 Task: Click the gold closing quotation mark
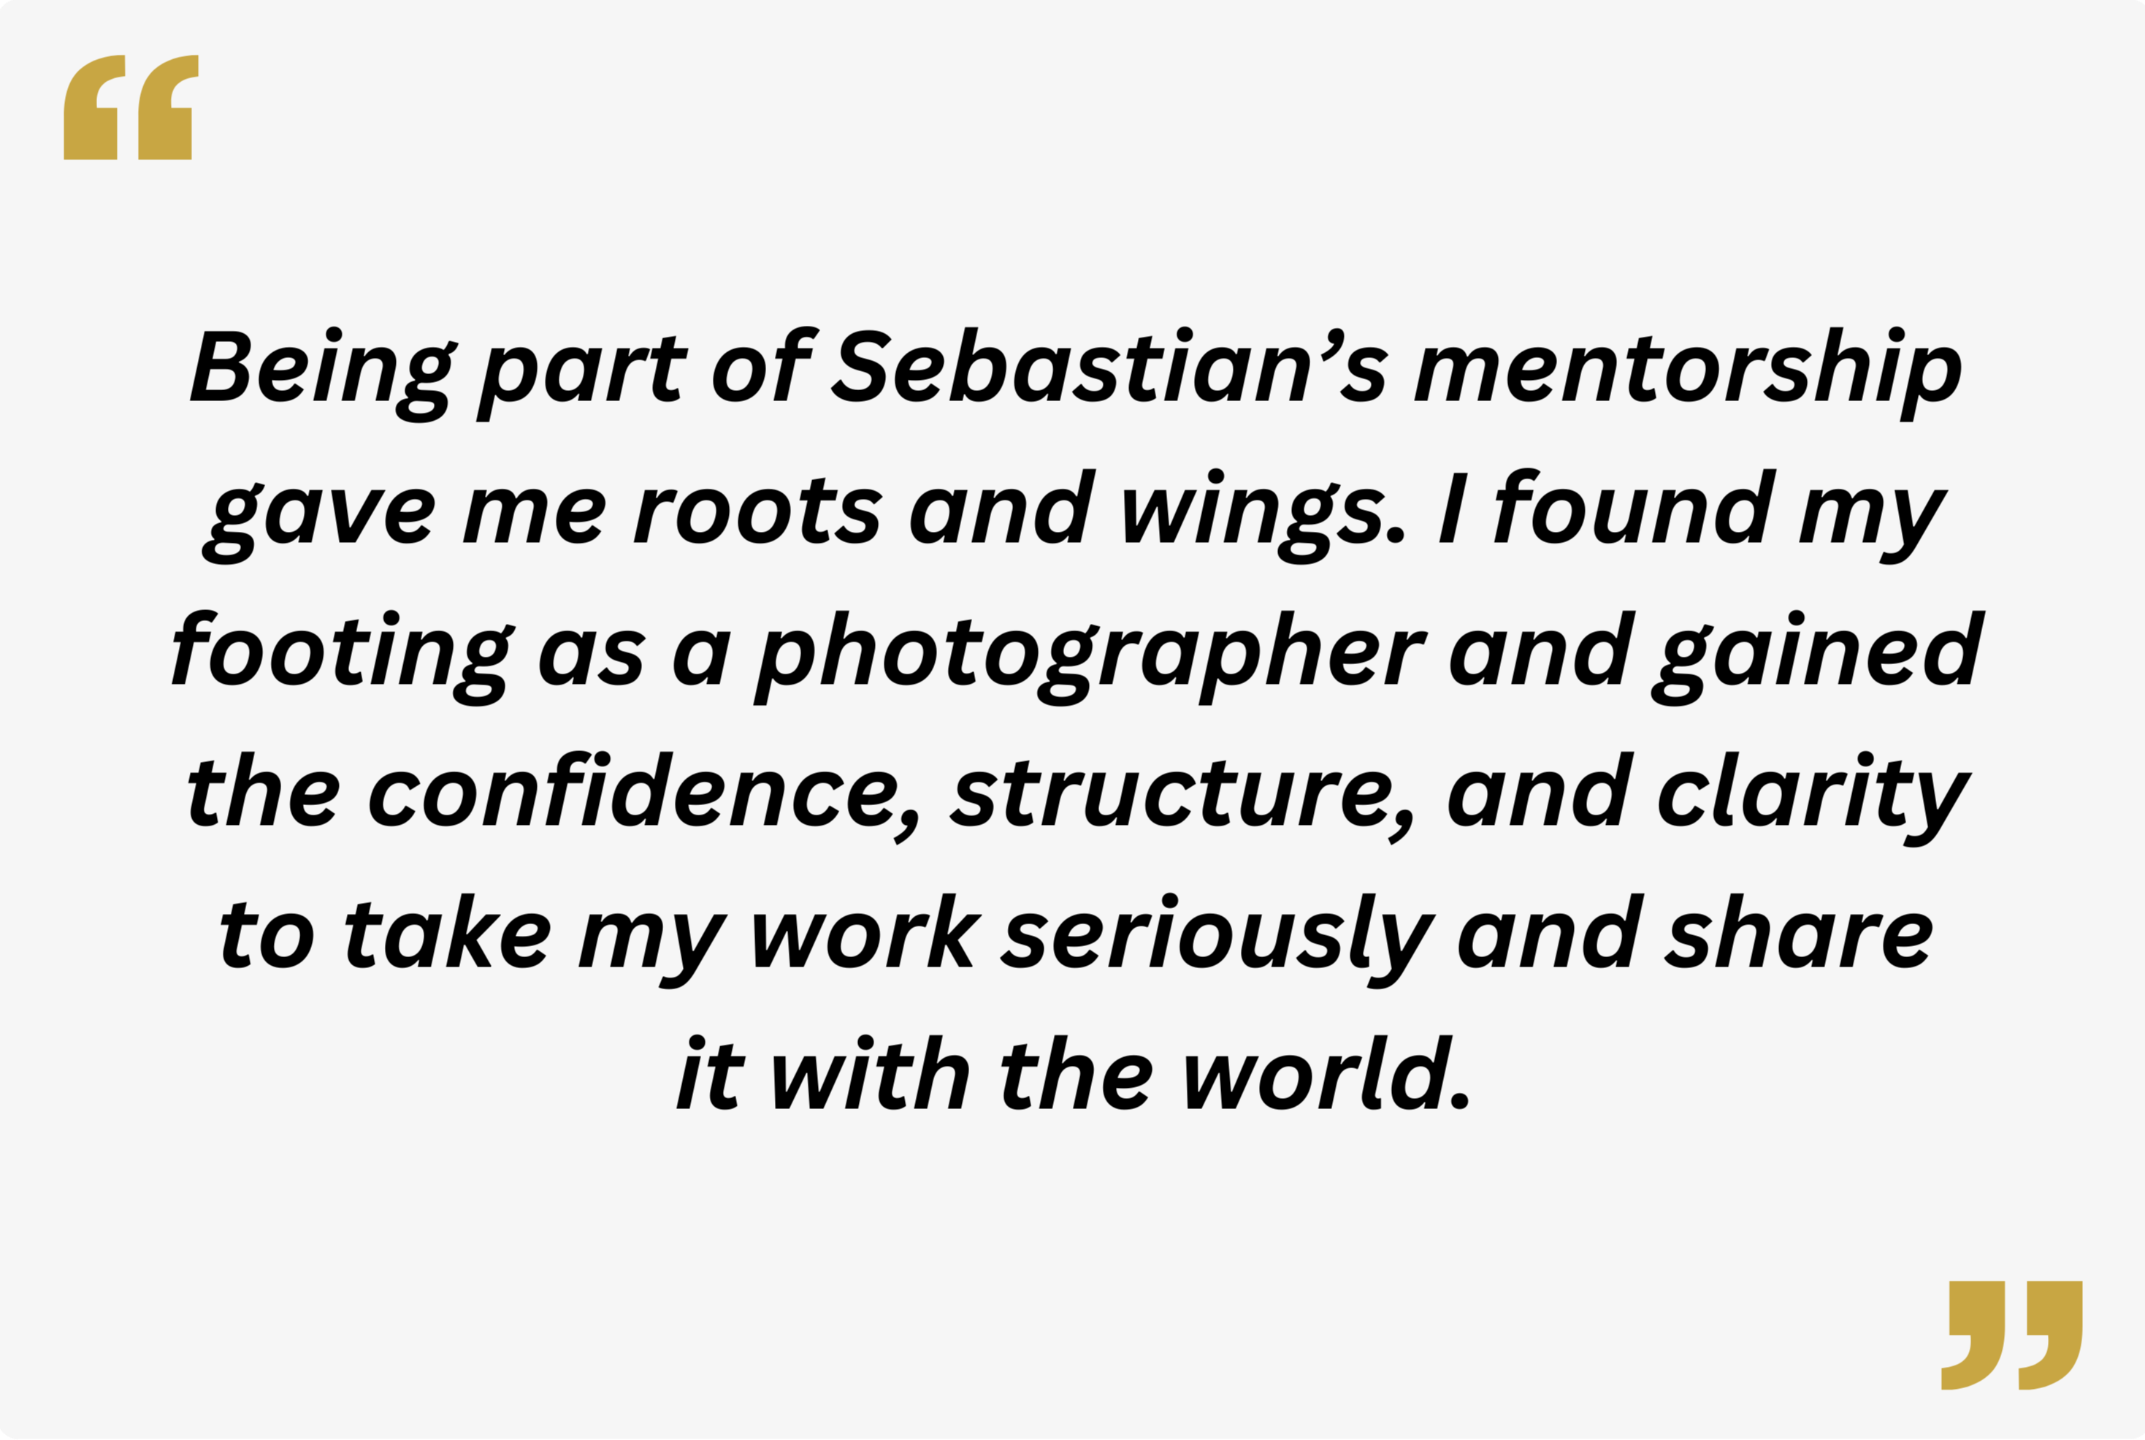[x=2012, y=1335]
